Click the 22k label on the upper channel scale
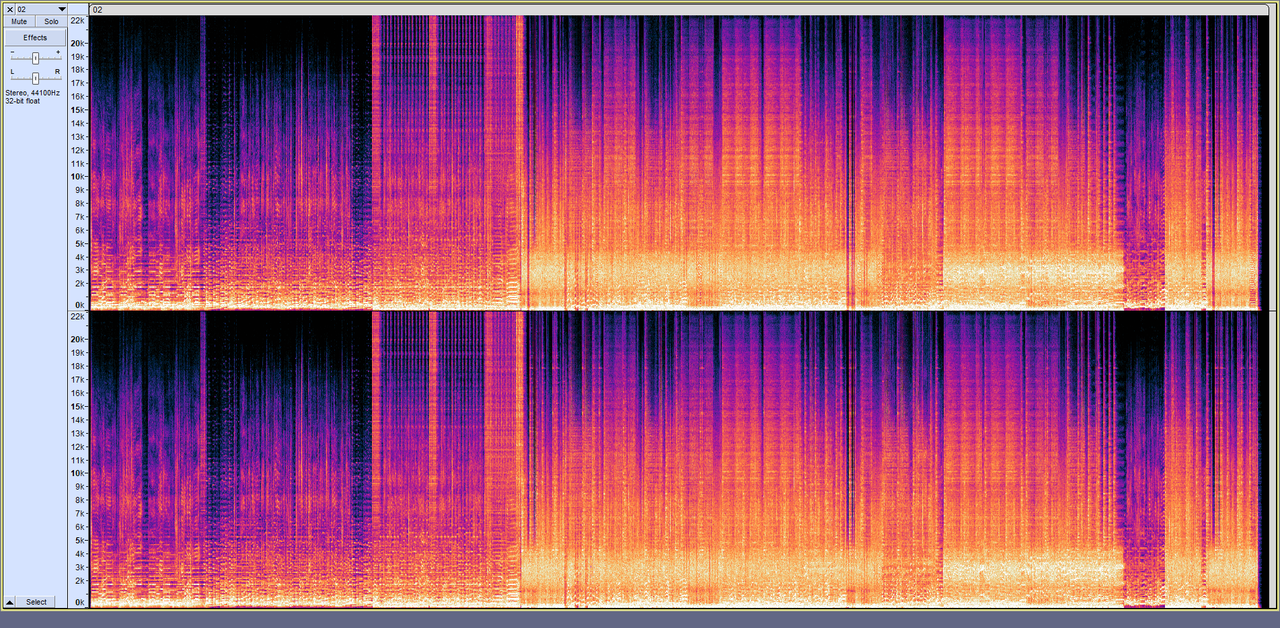The image size is (1280, 628). tap(77, 20)
